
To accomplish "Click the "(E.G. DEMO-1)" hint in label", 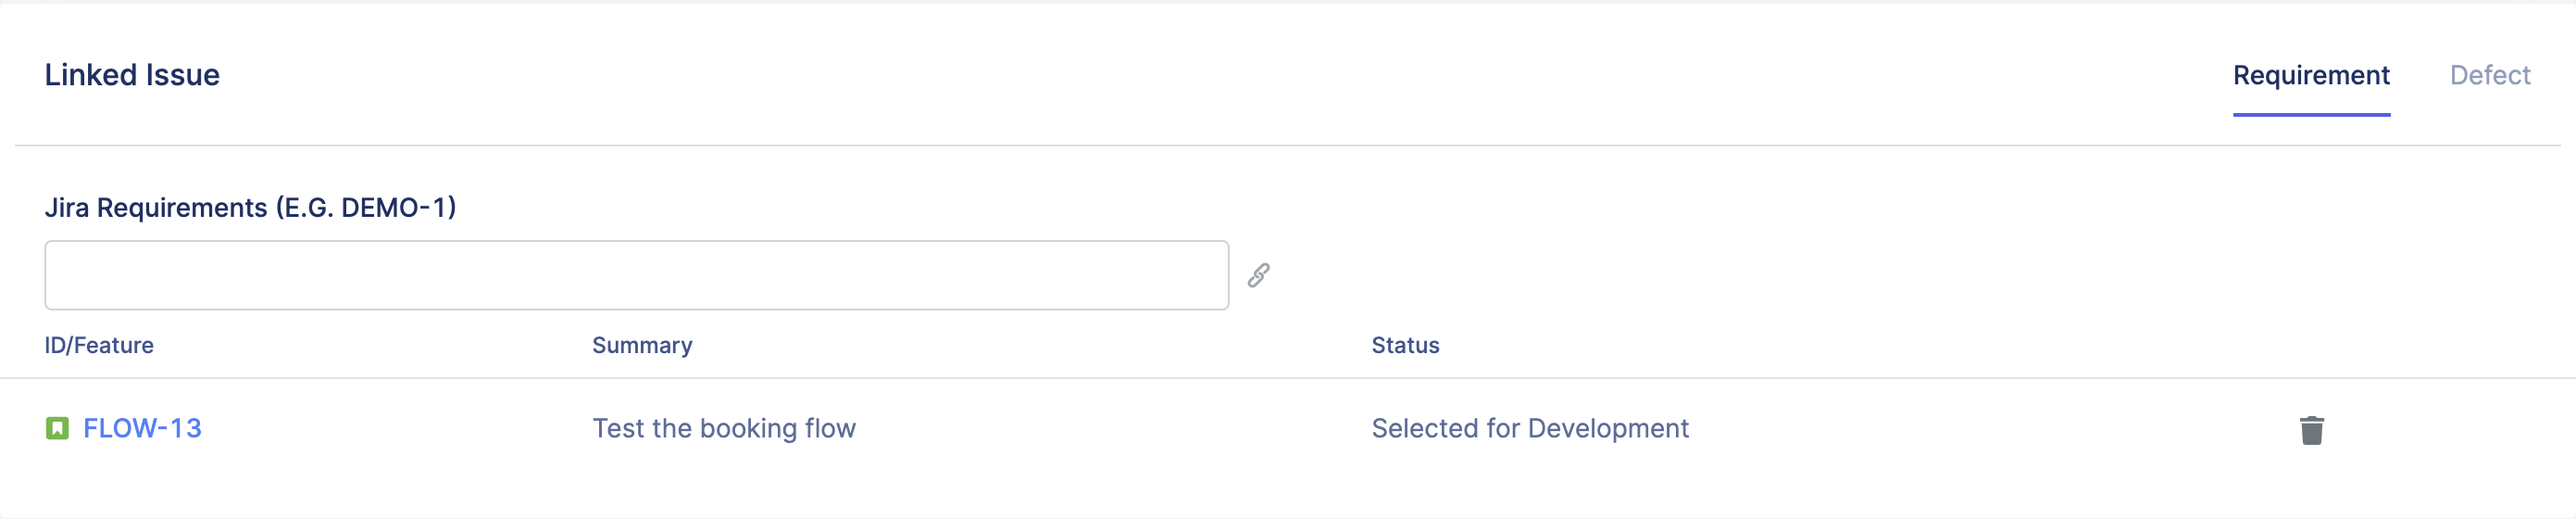I will click(x=366, y=207).
